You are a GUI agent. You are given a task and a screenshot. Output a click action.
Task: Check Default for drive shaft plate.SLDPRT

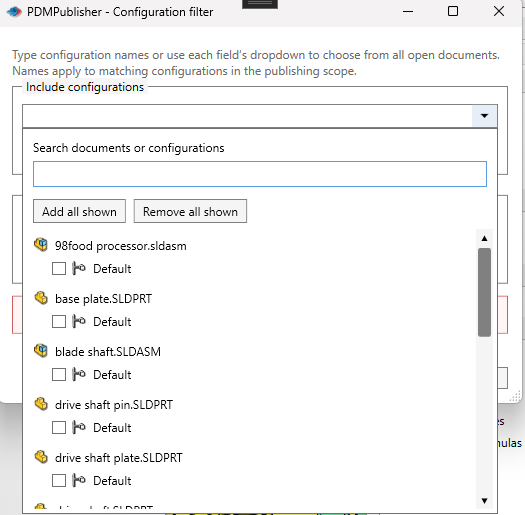tap(59, 480)
